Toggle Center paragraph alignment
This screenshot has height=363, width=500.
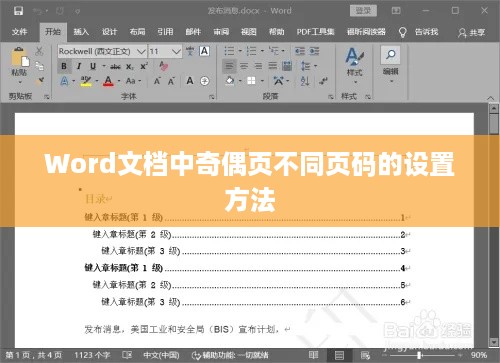click(x=244, y=66)
